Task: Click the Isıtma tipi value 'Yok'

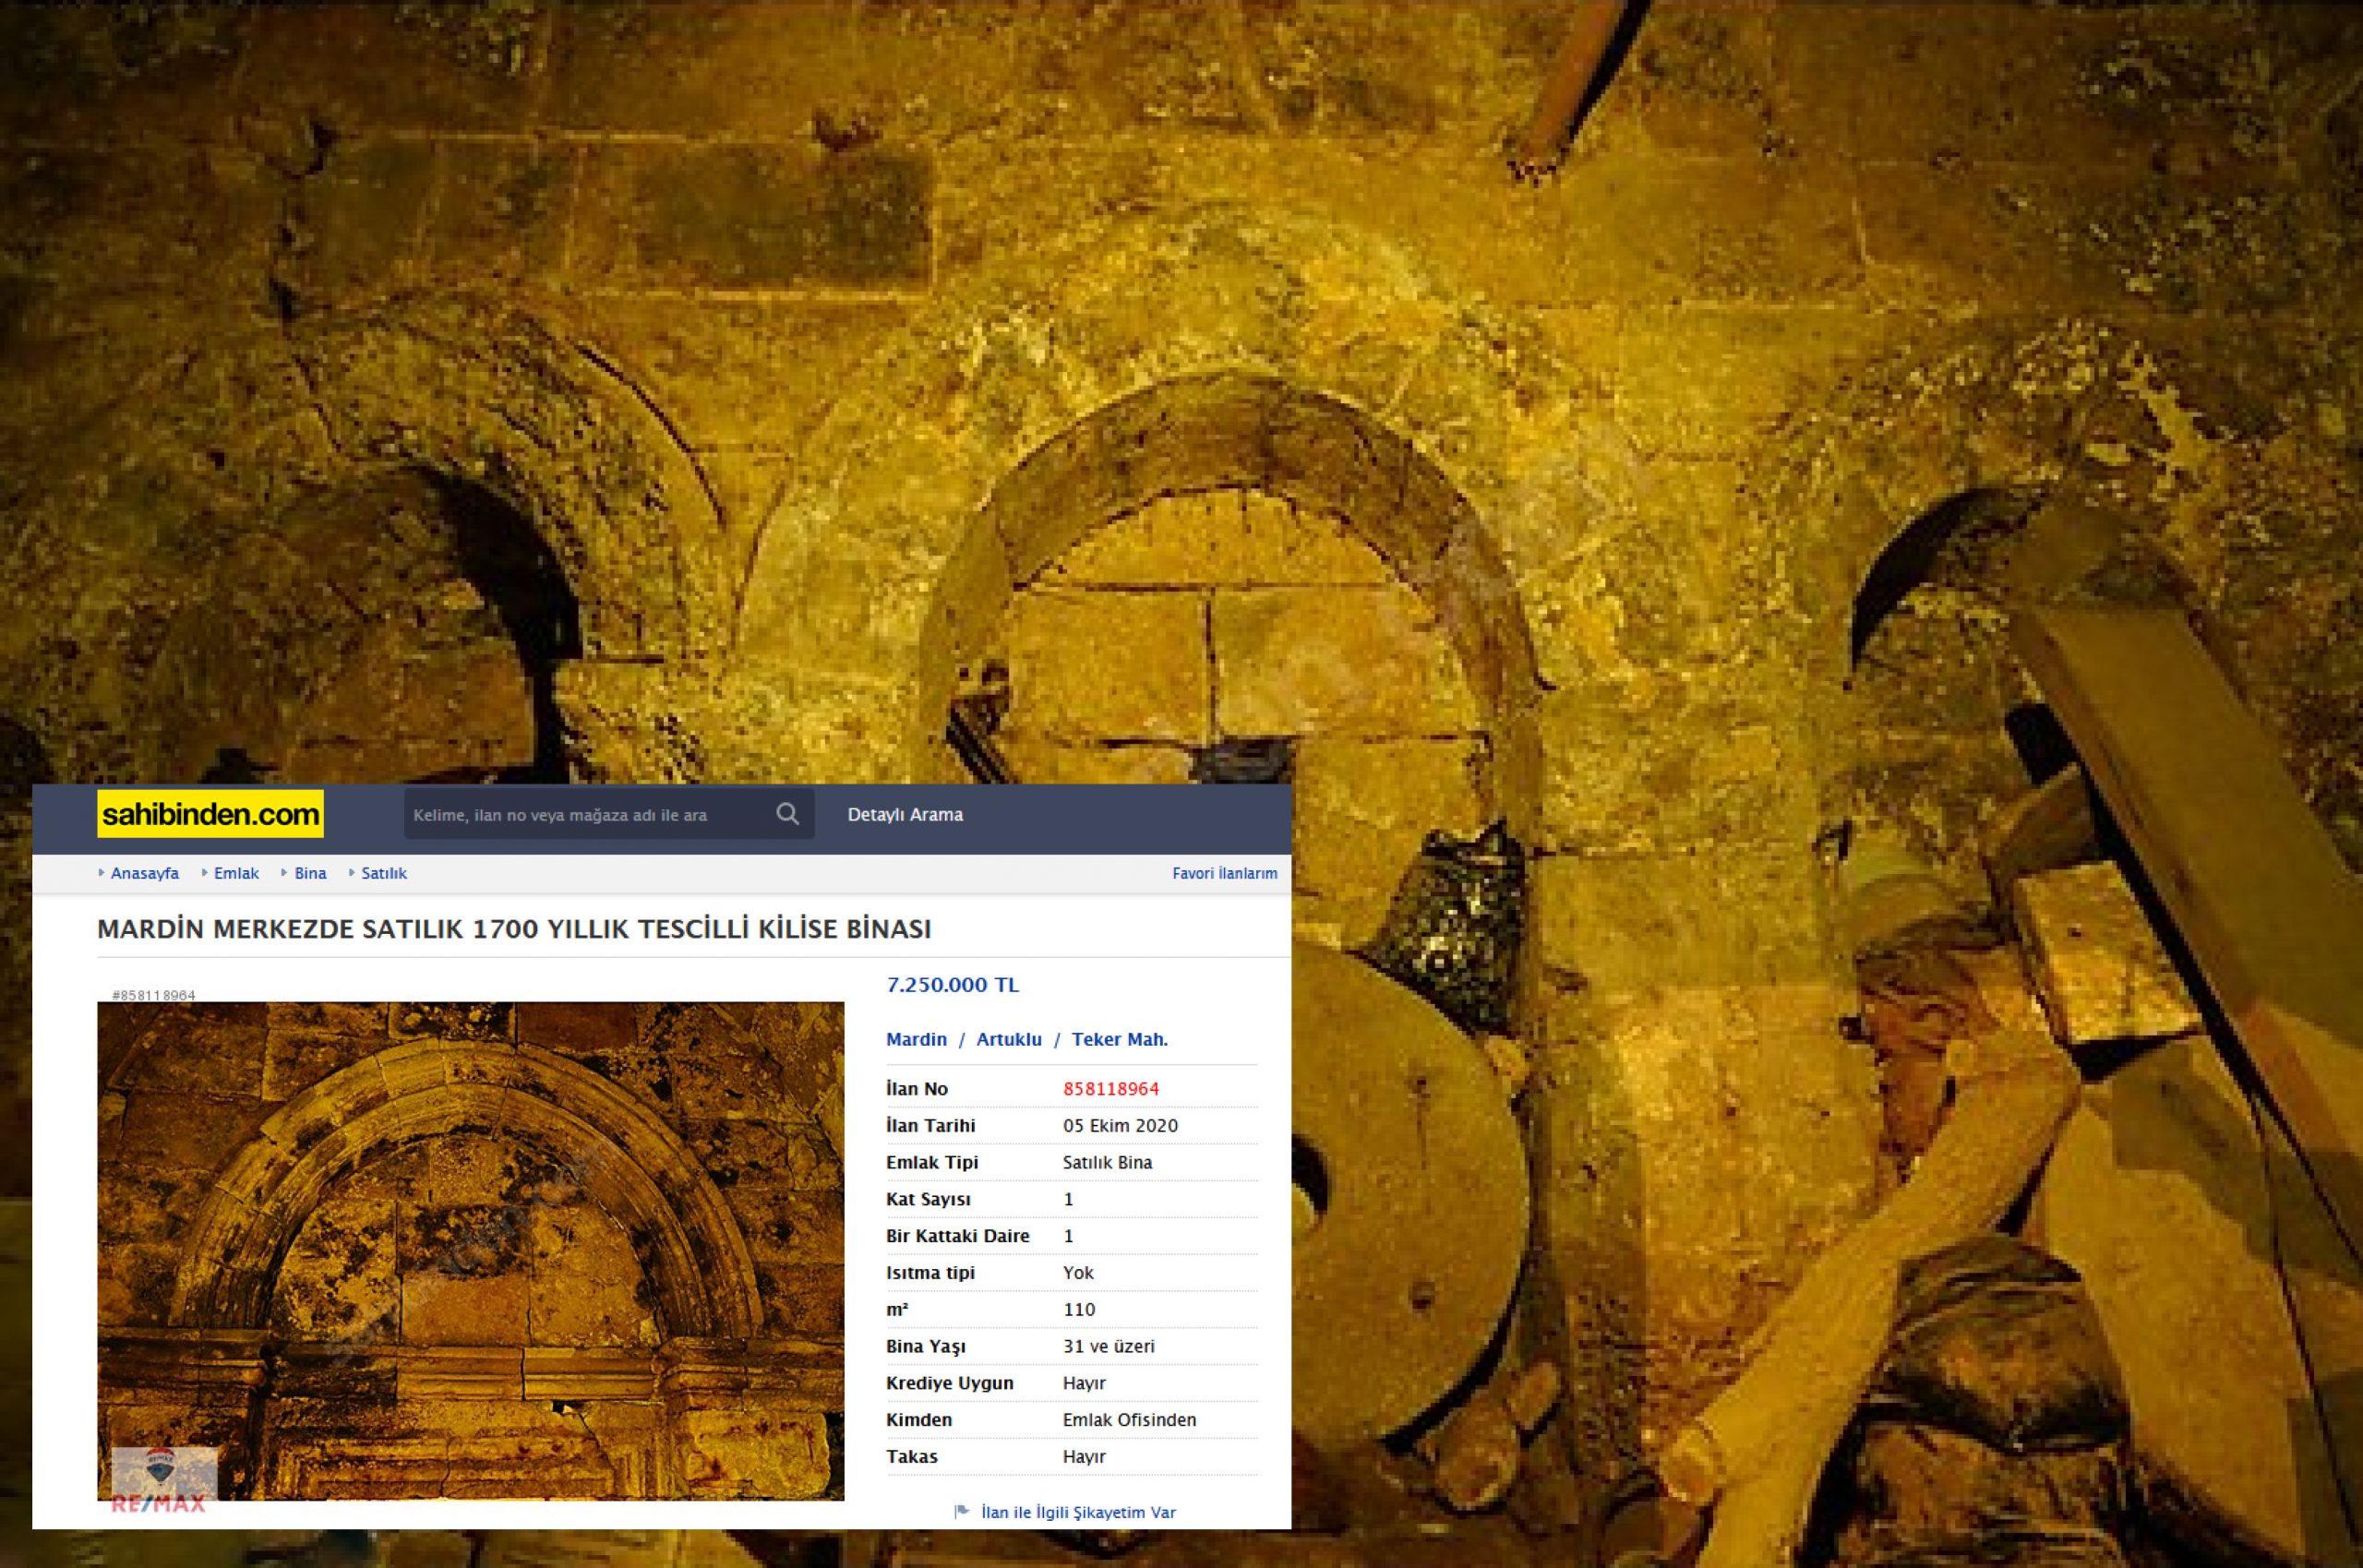Action: [1078, 1273]
